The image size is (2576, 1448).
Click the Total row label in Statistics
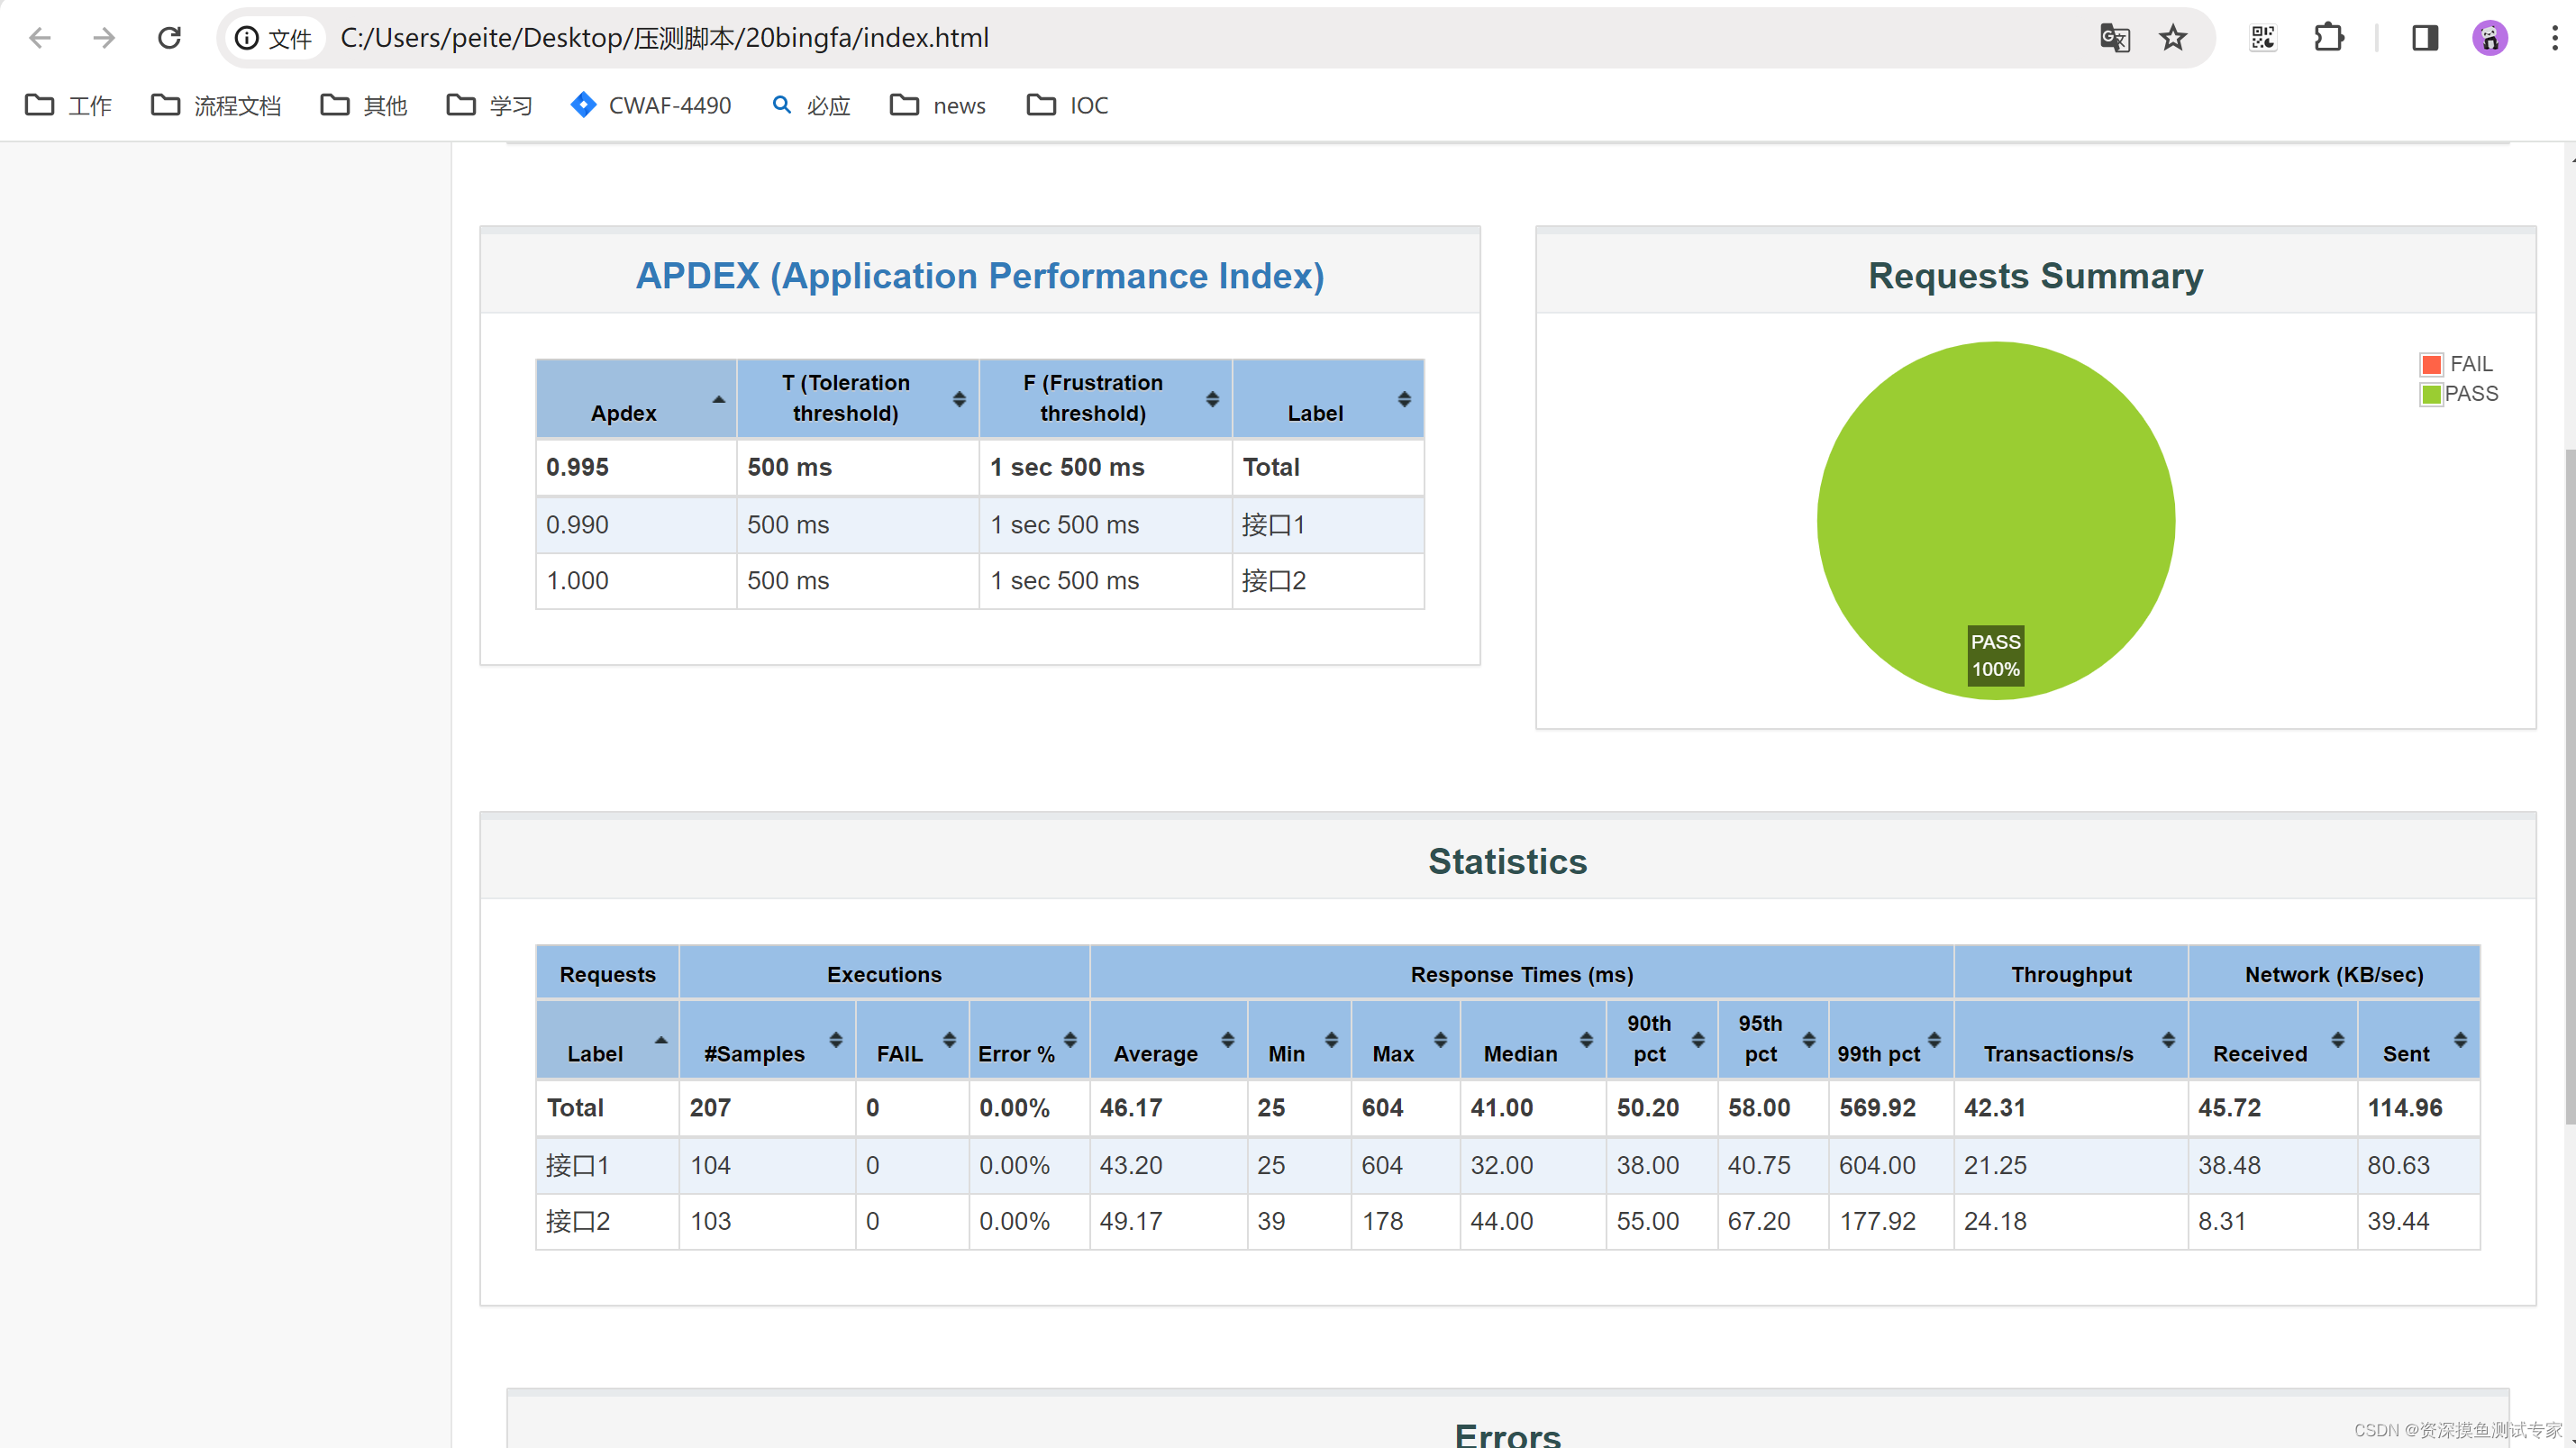(575, 1108)
